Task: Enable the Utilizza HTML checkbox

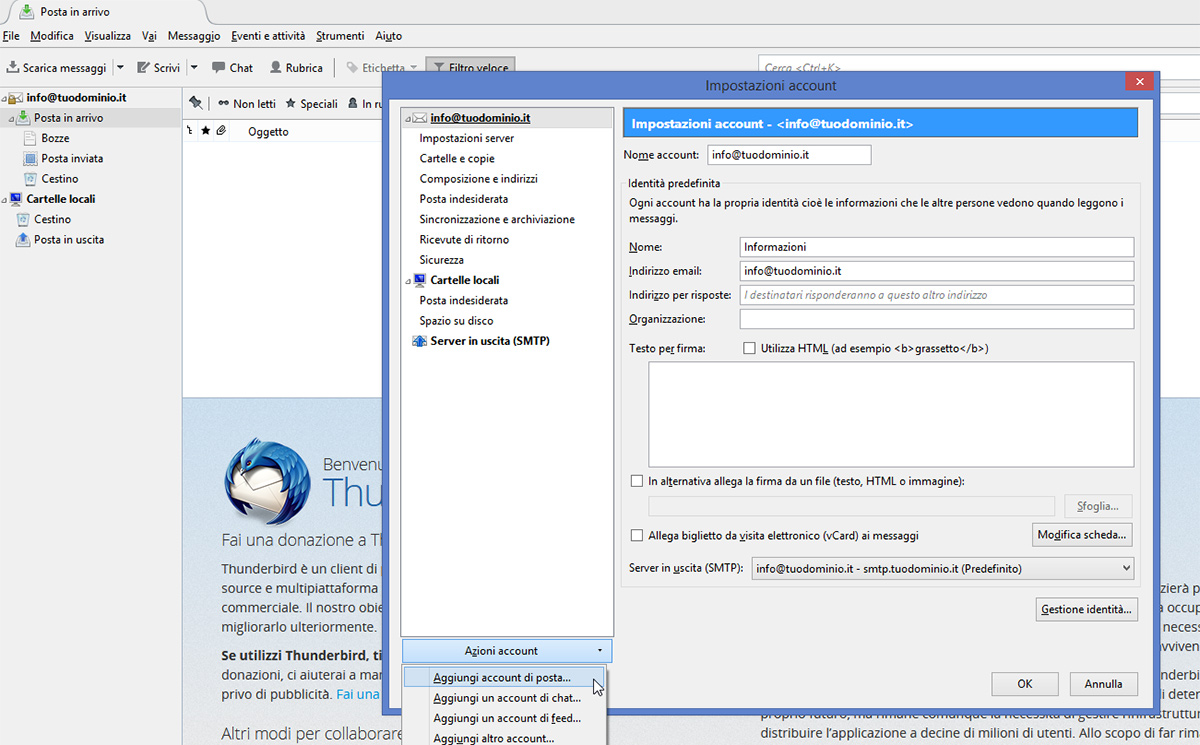Action: [749, 348]
